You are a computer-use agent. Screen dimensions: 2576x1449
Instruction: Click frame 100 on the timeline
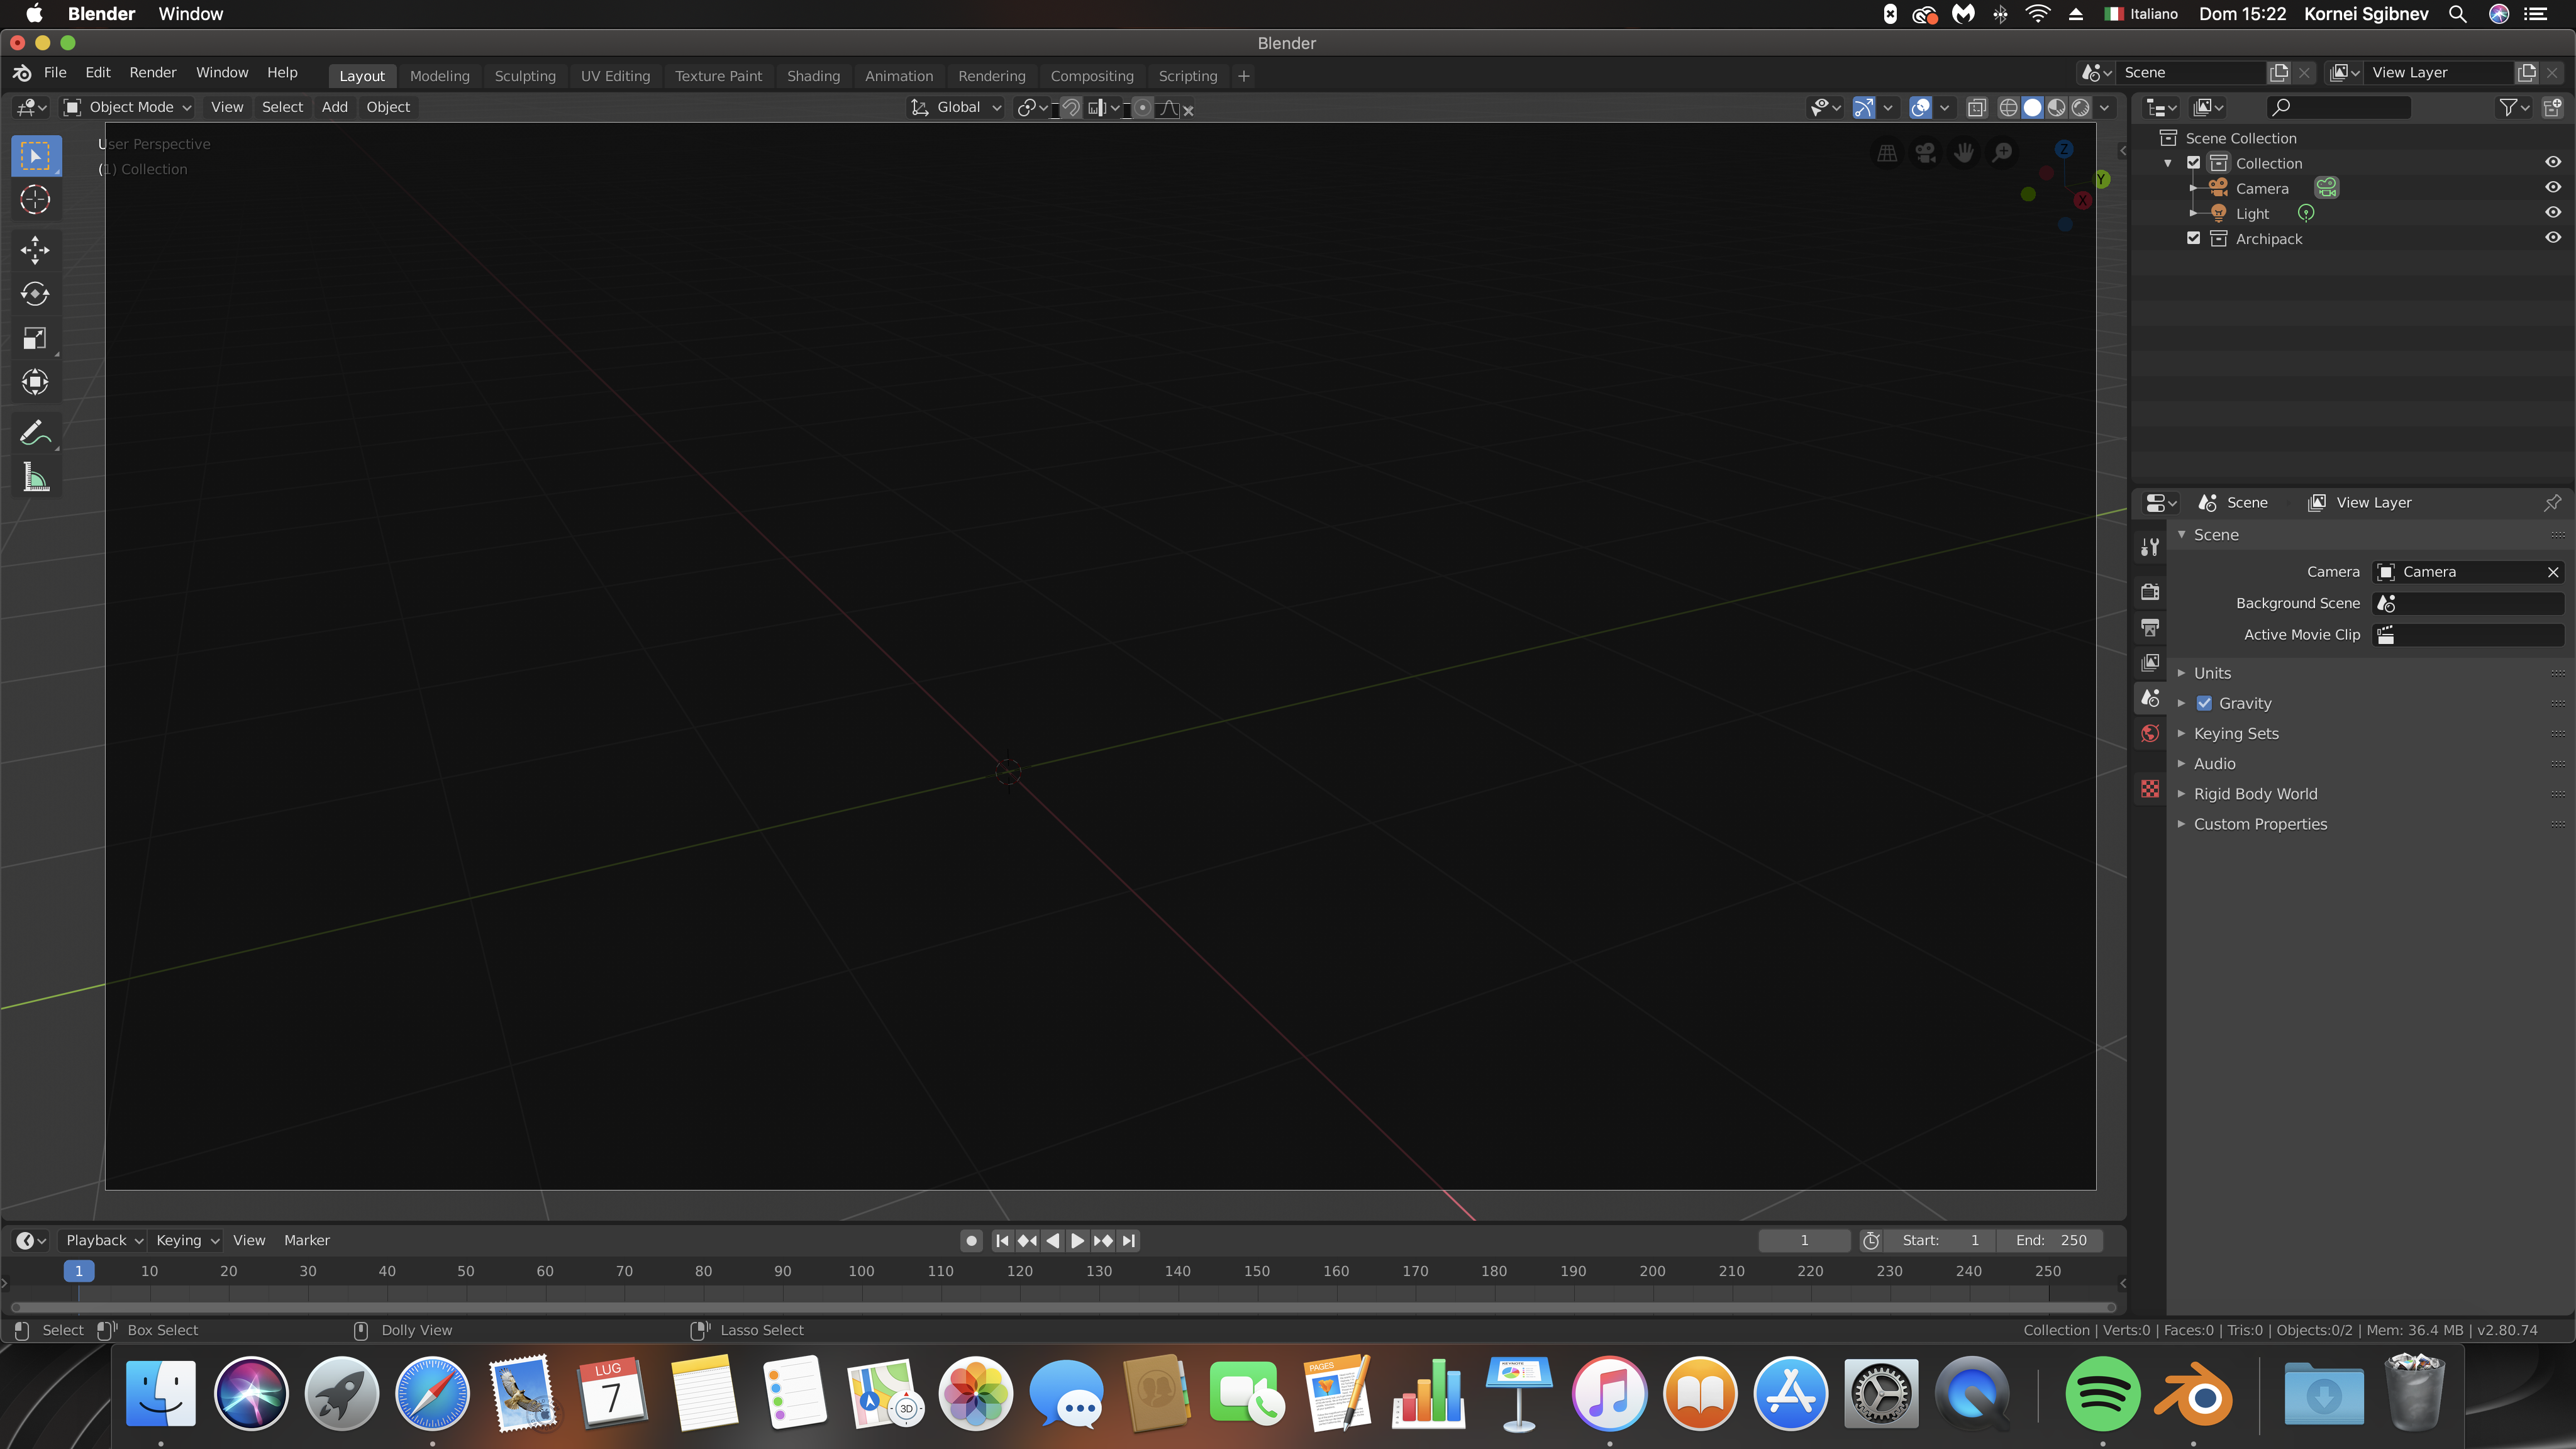tap(861, 1271)
